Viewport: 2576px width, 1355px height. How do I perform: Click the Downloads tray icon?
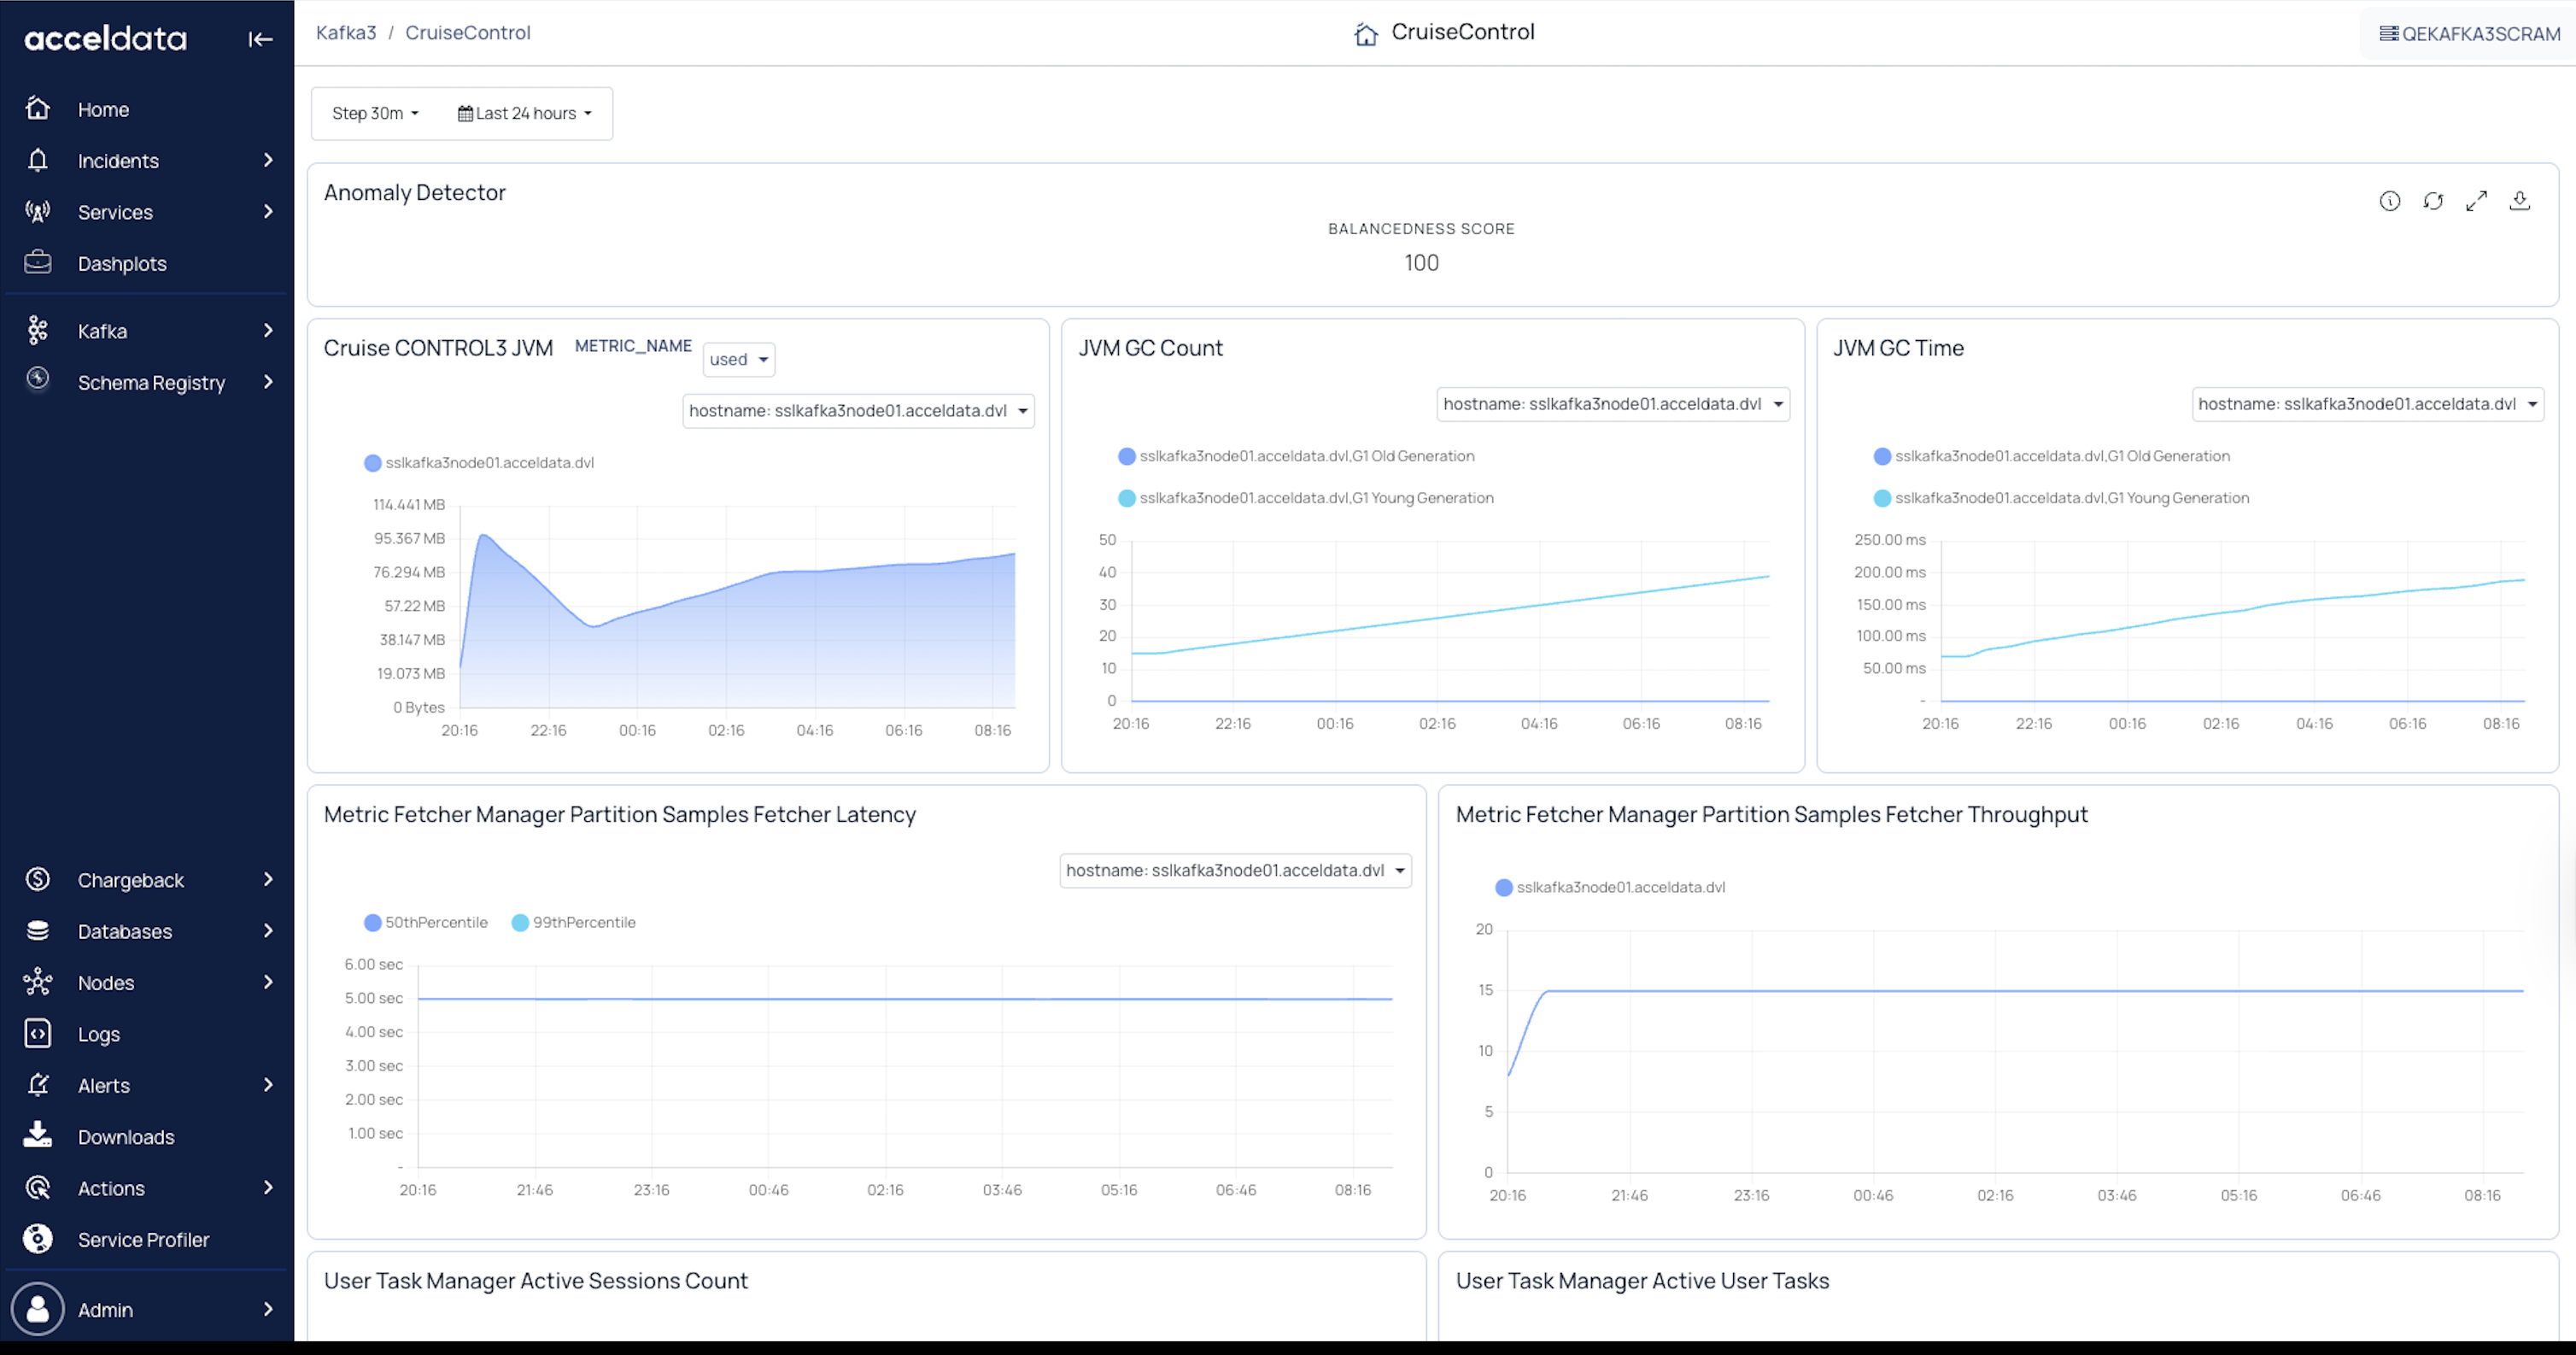point(38,1134)
